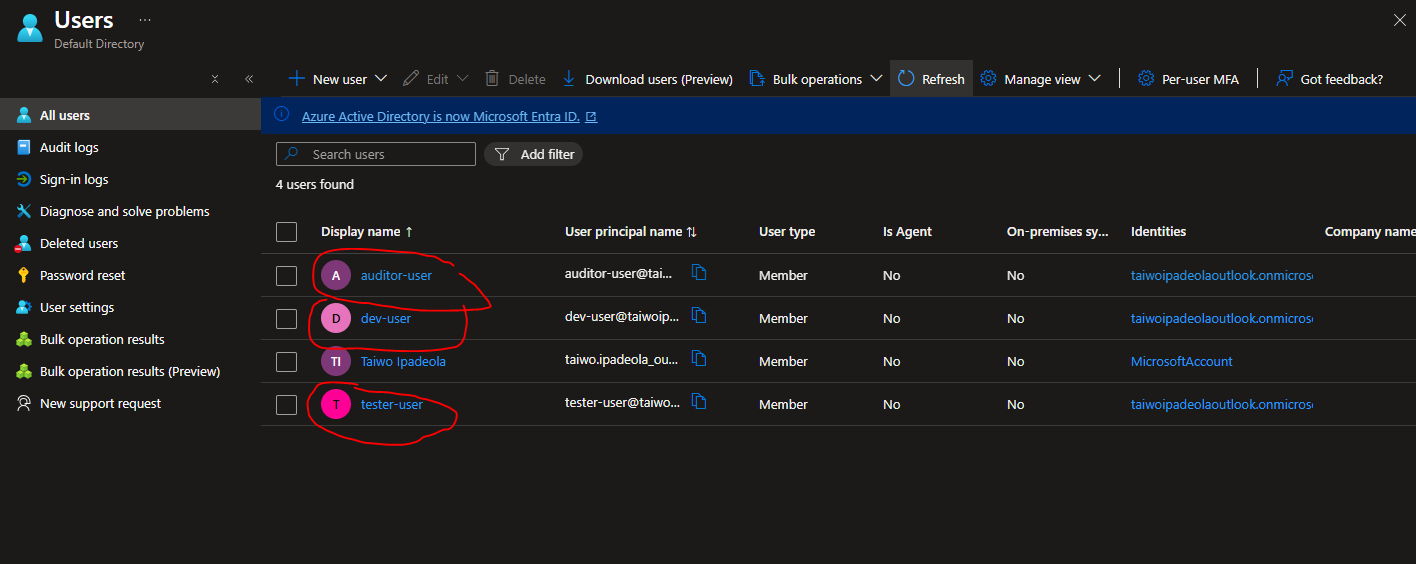Click Got feedback? button
Image resolution: width=1416 pixels, height=564 pixels.
(1330, 79)
